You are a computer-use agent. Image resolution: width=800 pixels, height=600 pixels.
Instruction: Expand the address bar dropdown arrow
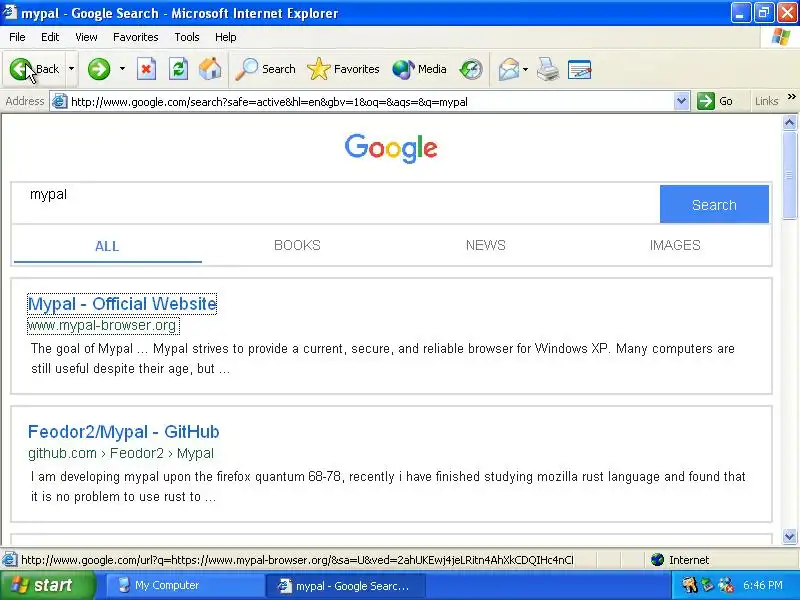[681, 101]
